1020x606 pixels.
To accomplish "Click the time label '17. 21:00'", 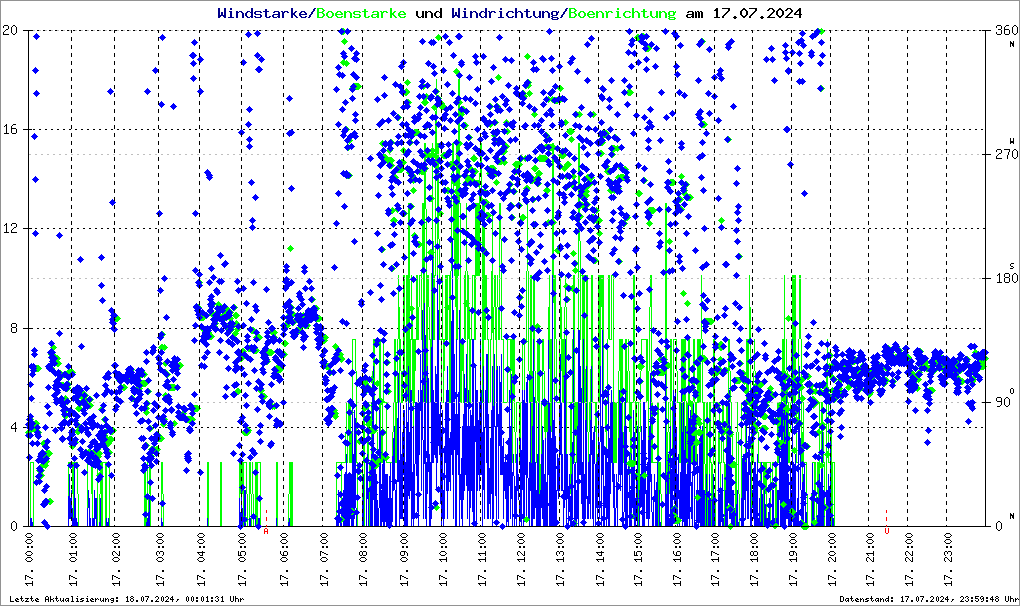I will pos(870,559).
